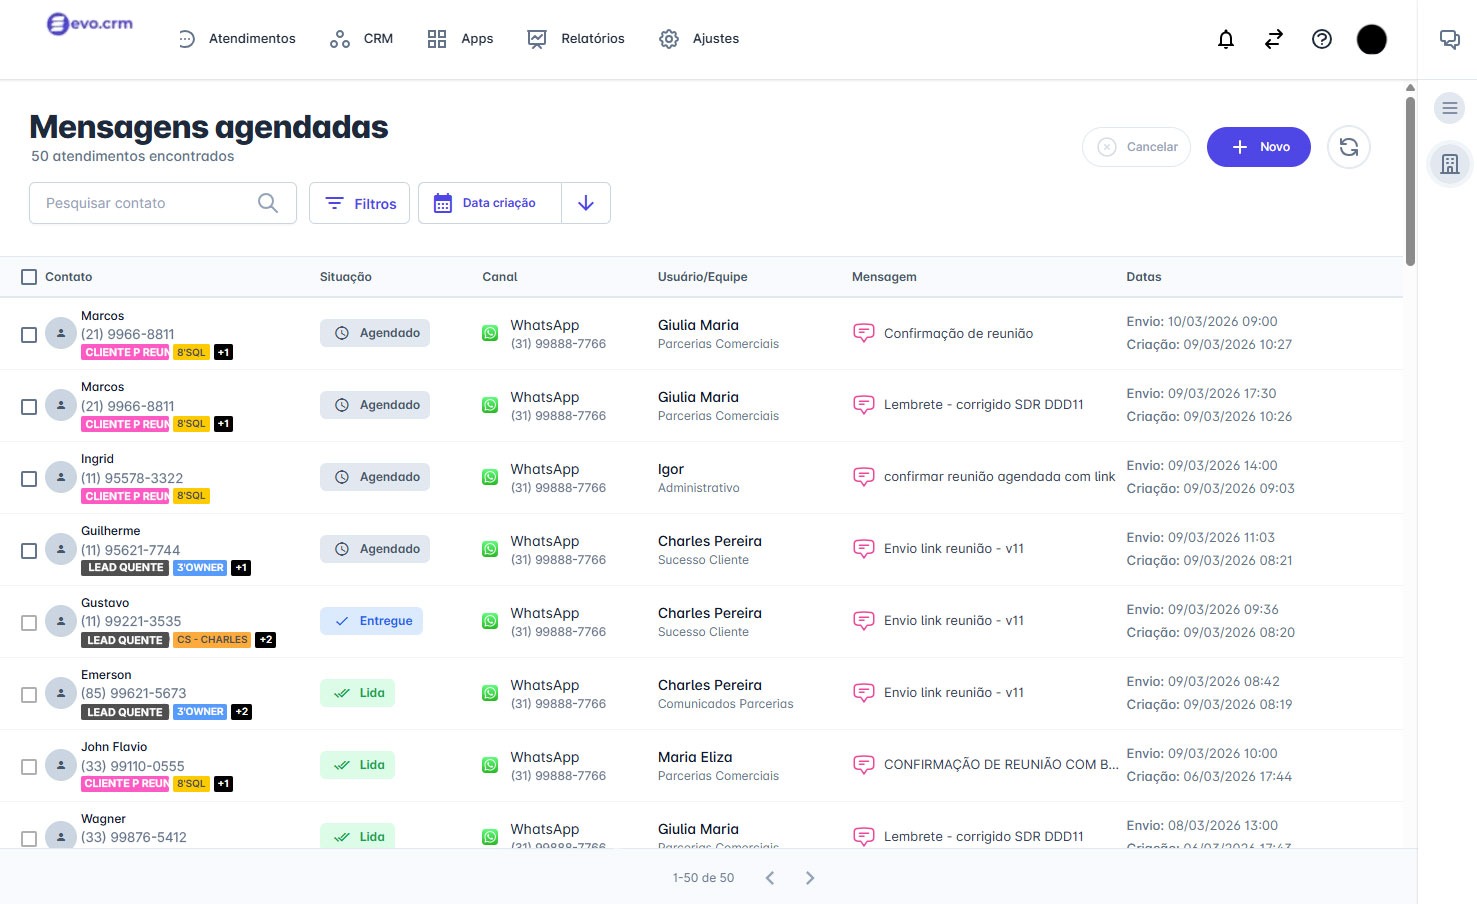This screenshot has width=1477, height=904.
Task: Click the Cancelar button
Action: coord(1136,147)
